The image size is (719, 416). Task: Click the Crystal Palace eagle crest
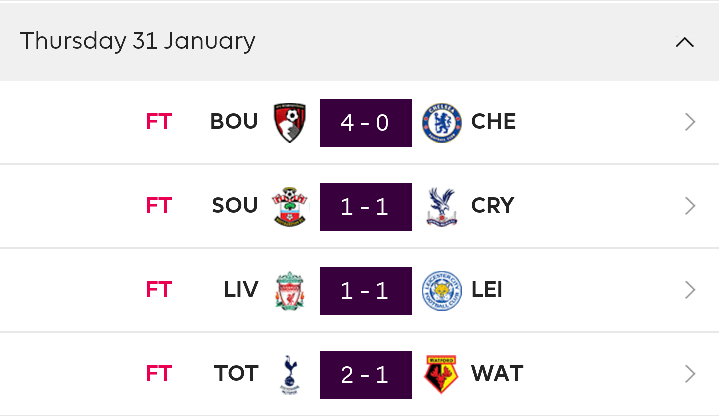442,207
